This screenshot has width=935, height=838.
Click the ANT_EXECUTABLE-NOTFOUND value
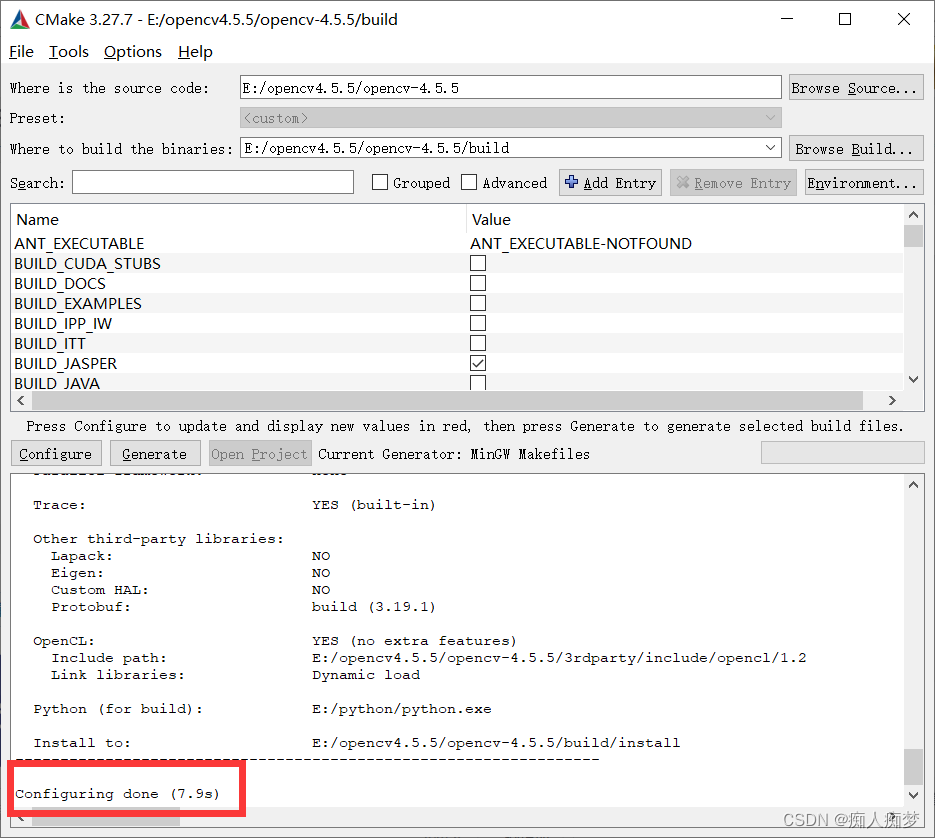click(x=581, y=243)
